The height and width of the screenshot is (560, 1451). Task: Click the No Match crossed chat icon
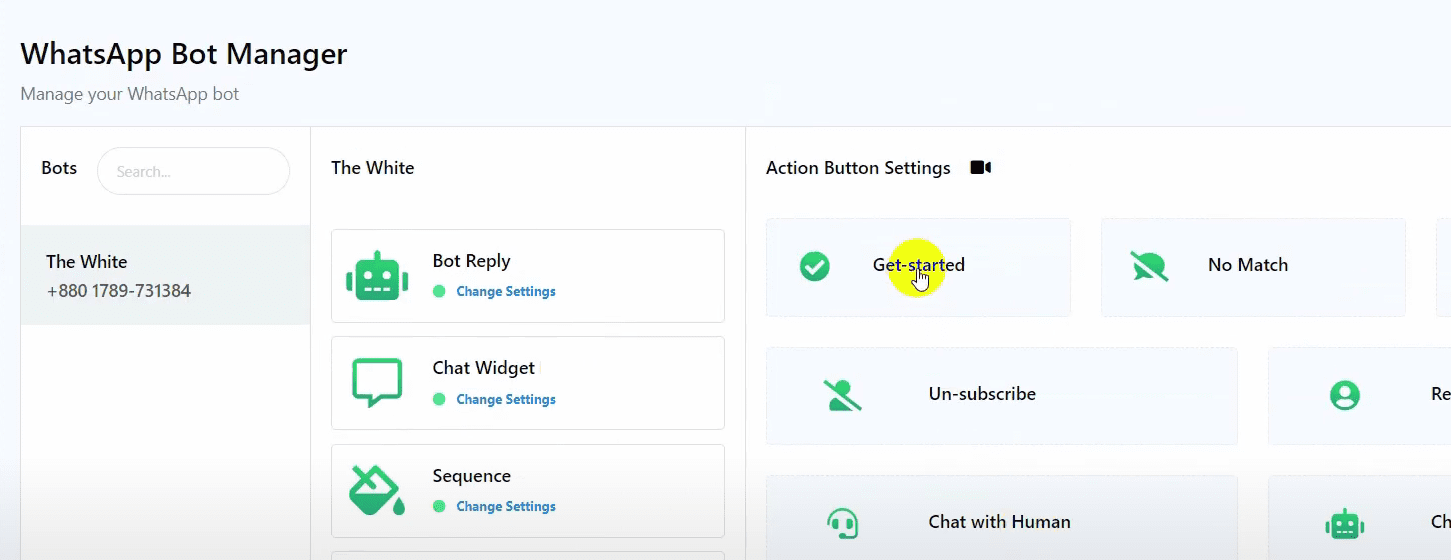pos(1149,266)
